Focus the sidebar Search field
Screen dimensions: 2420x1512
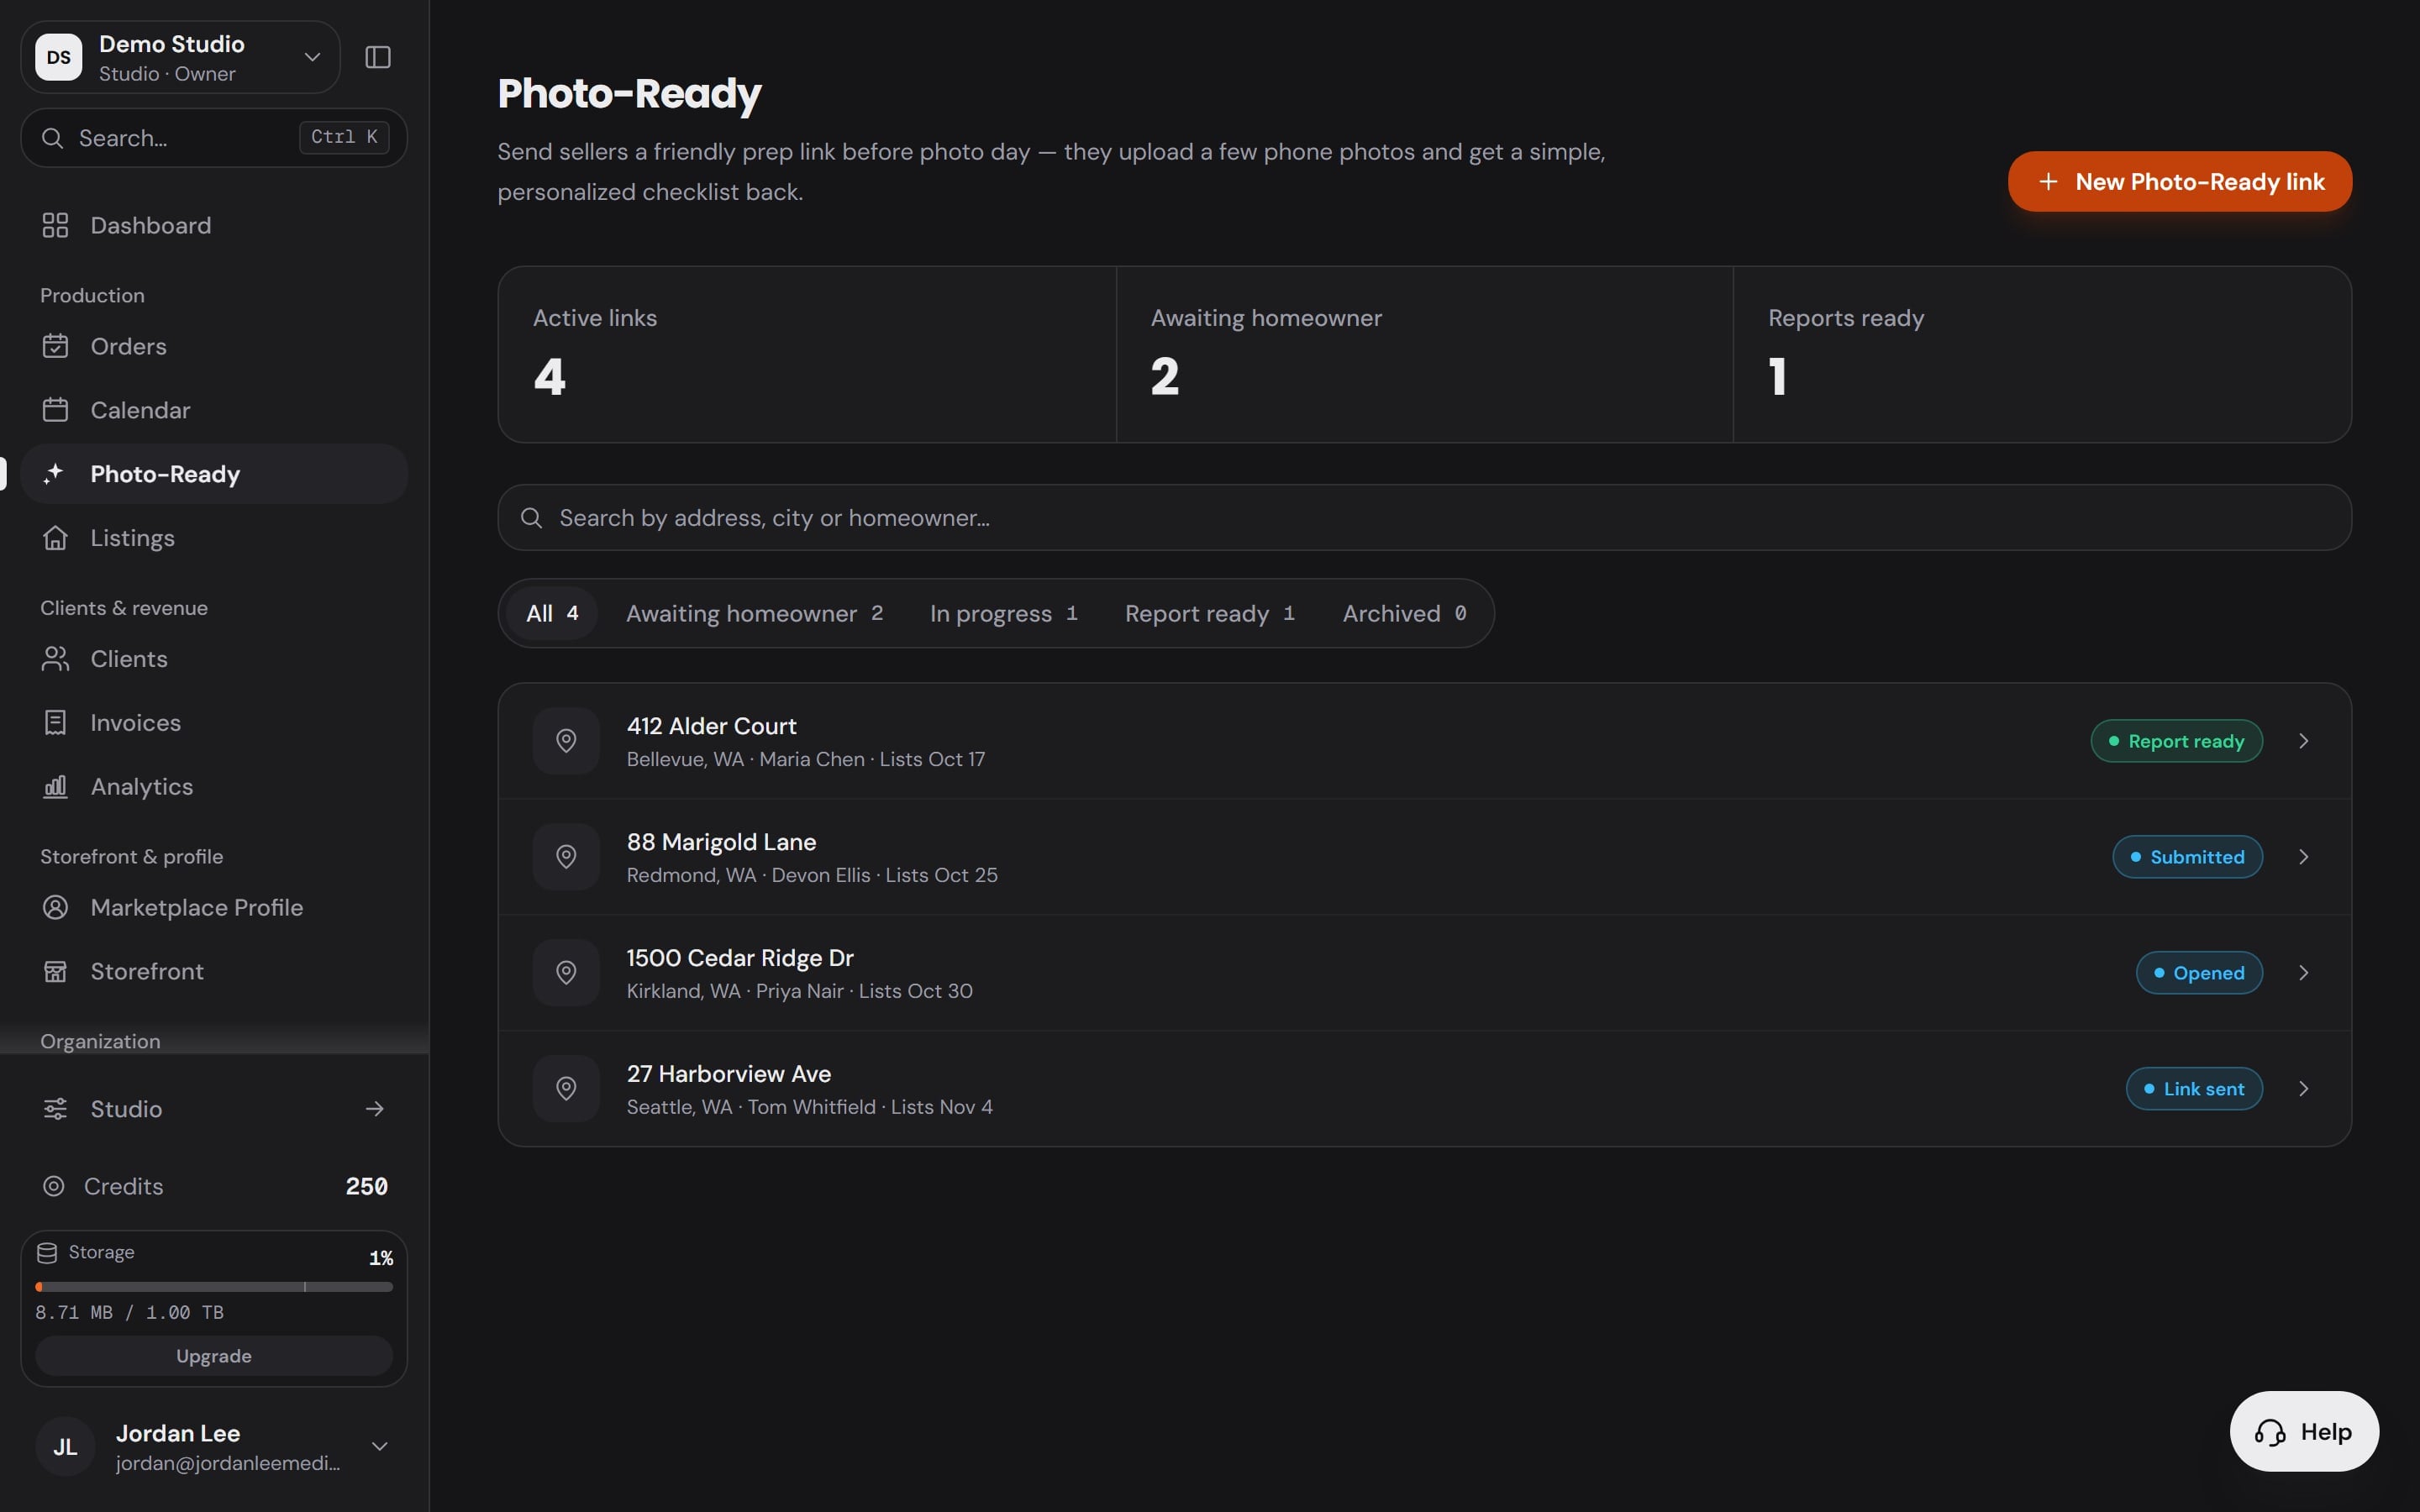click(214, 138)
